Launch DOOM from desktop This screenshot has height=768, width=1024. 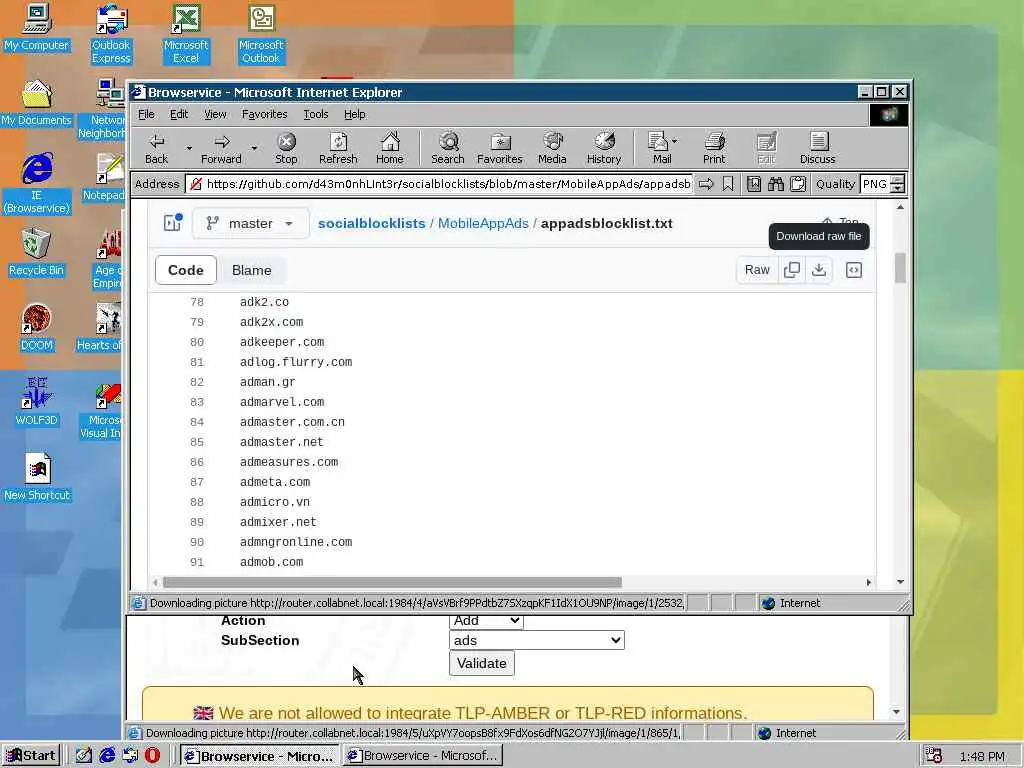pos(36,328)
